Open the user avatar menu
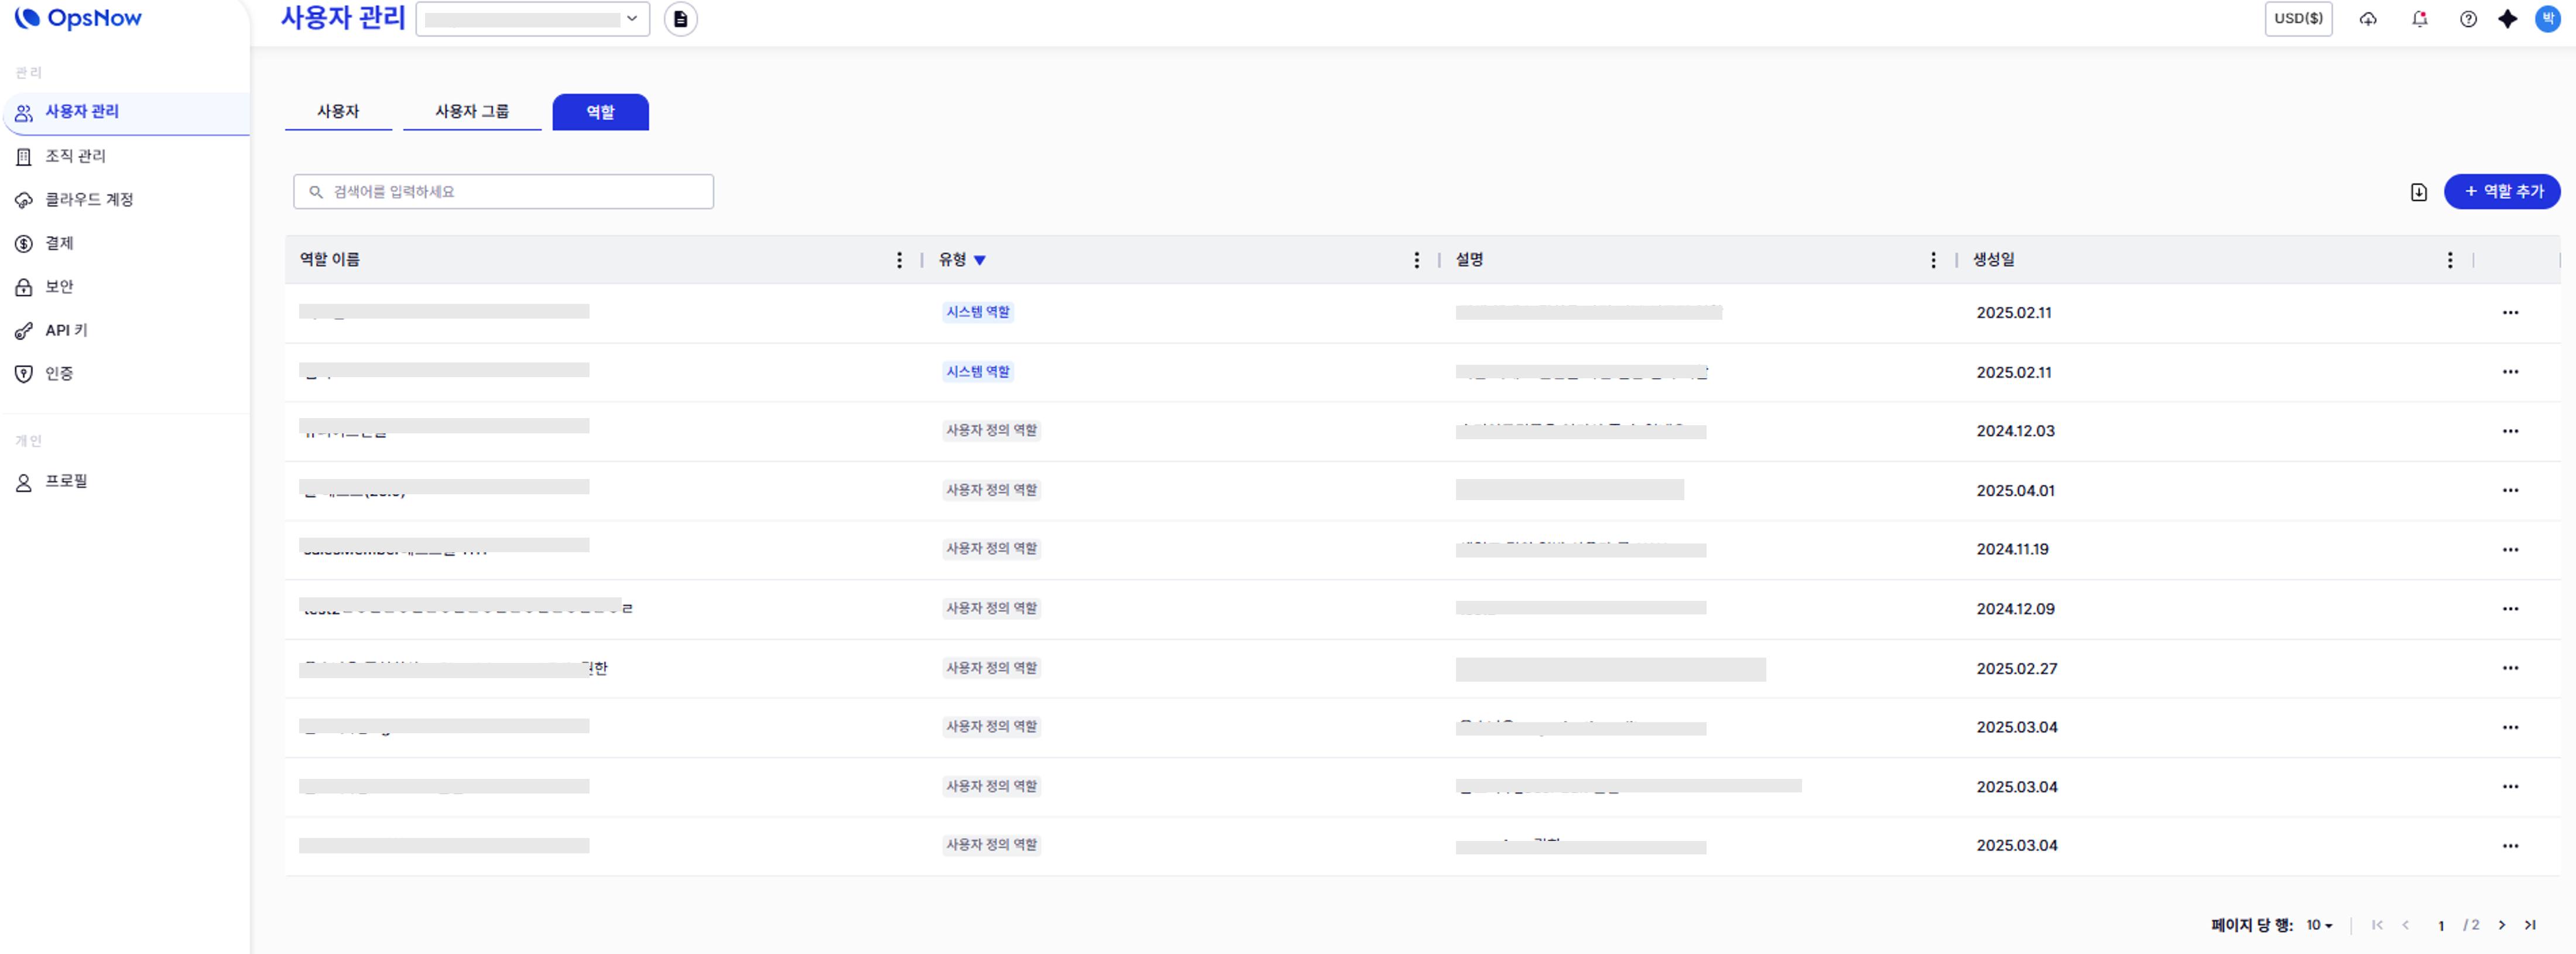Viewport: 2576px width, 954px height. [2547, 19]
